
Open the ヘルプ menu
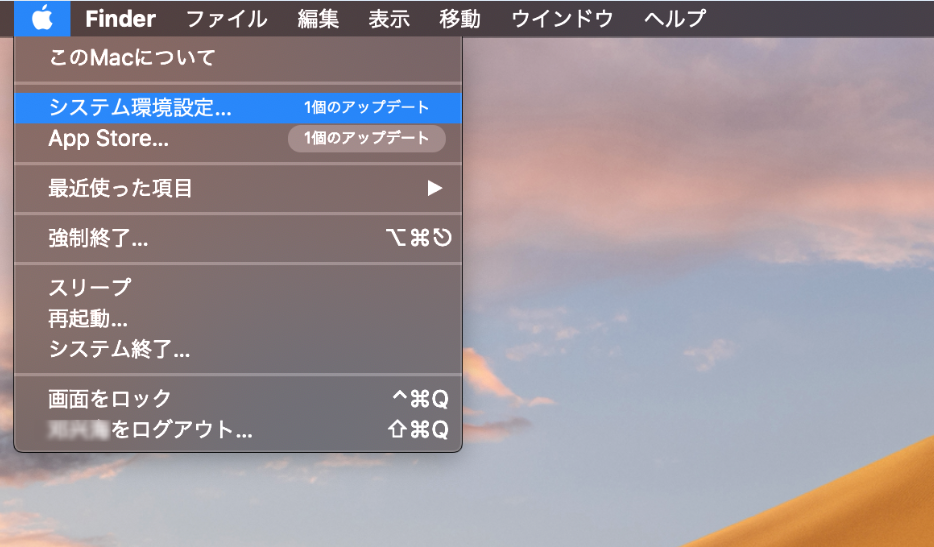tap(674, 18)
